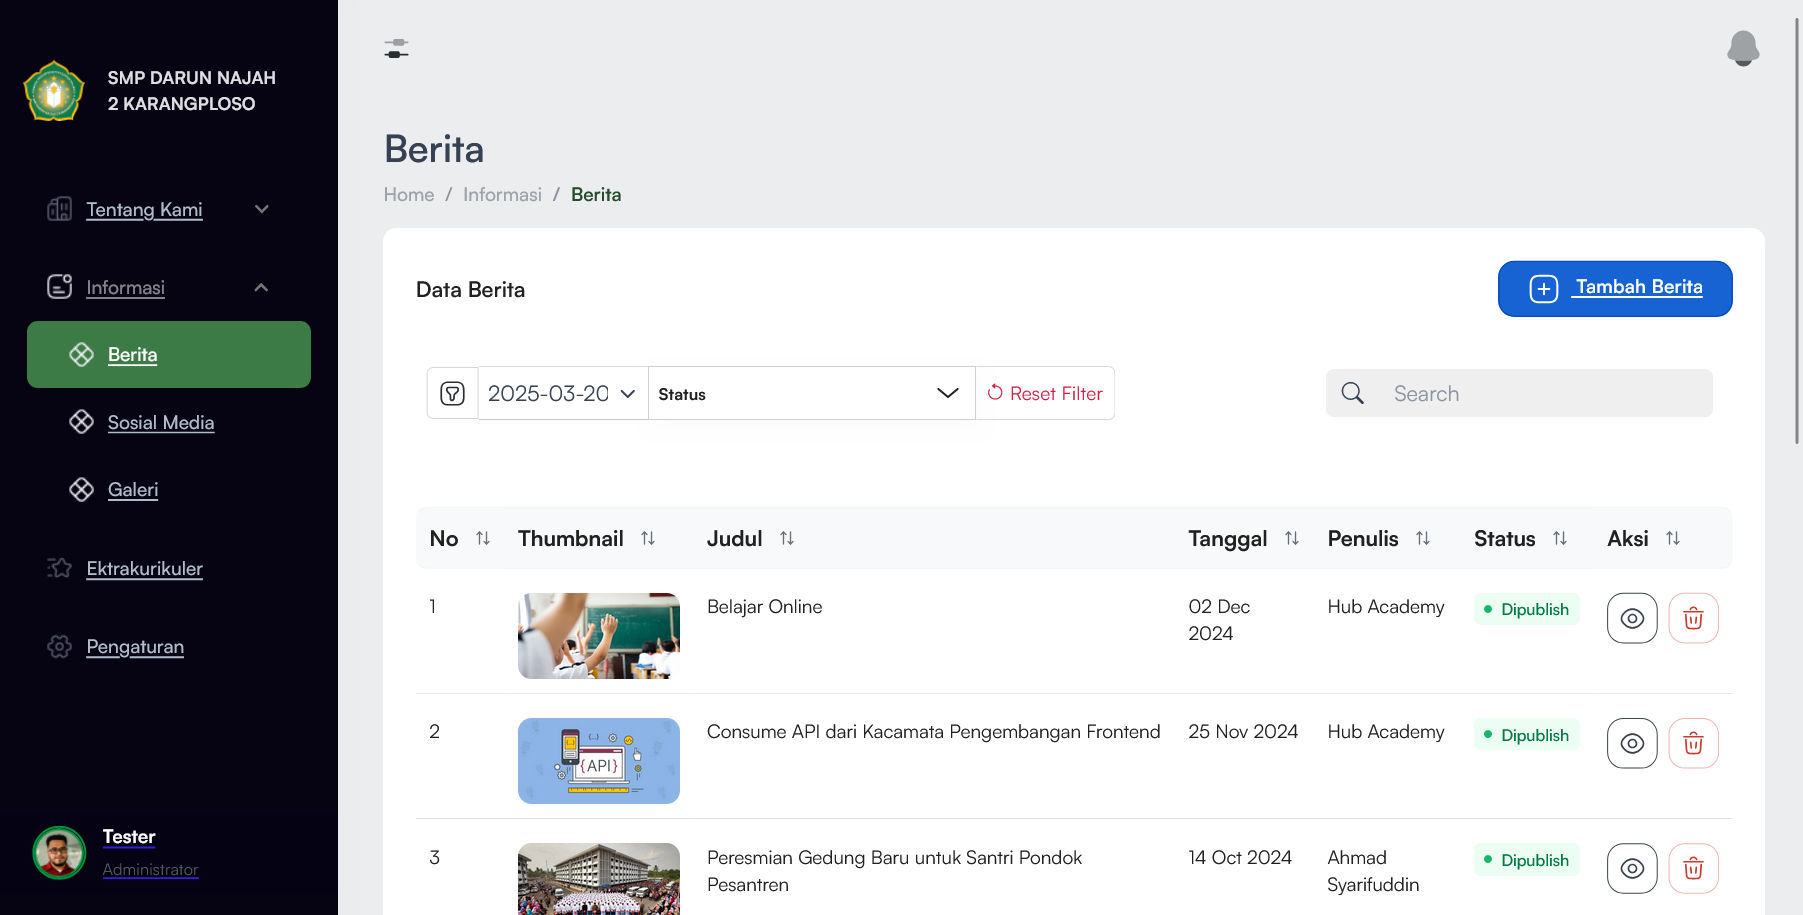Open the 2025-03-20 date dropdown
The image size is (1803, 915).
tap(562, 393)
